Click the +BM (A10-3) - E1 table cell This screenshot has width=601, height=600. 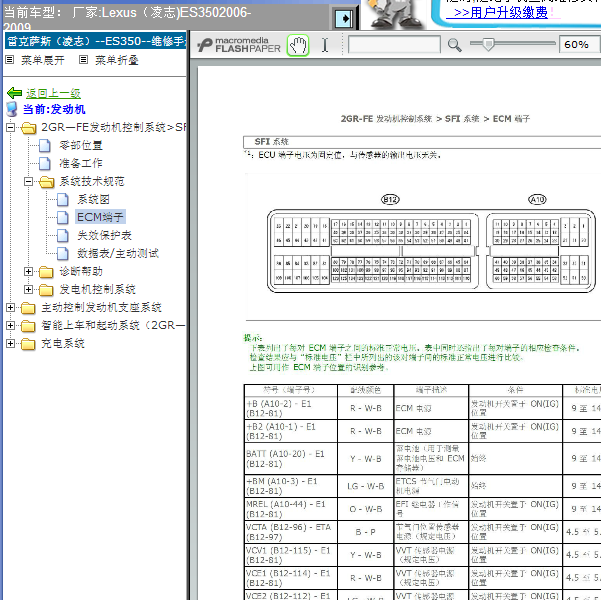tap(291, 486)
